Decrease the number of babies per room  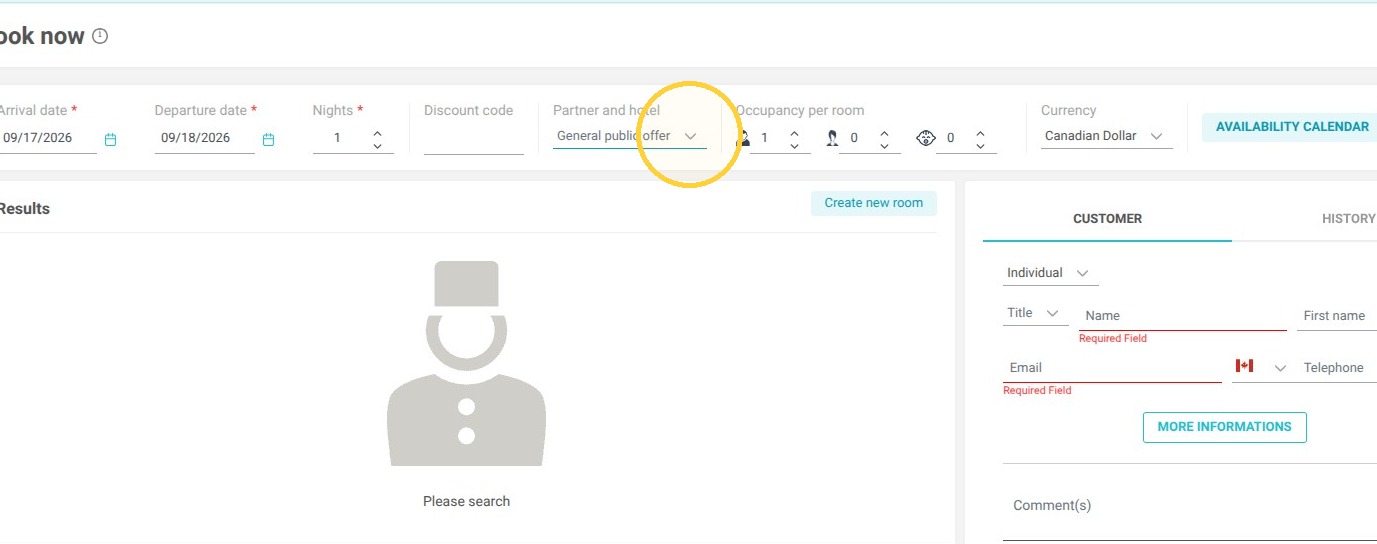pyautogui.click(x=980, y=146)
